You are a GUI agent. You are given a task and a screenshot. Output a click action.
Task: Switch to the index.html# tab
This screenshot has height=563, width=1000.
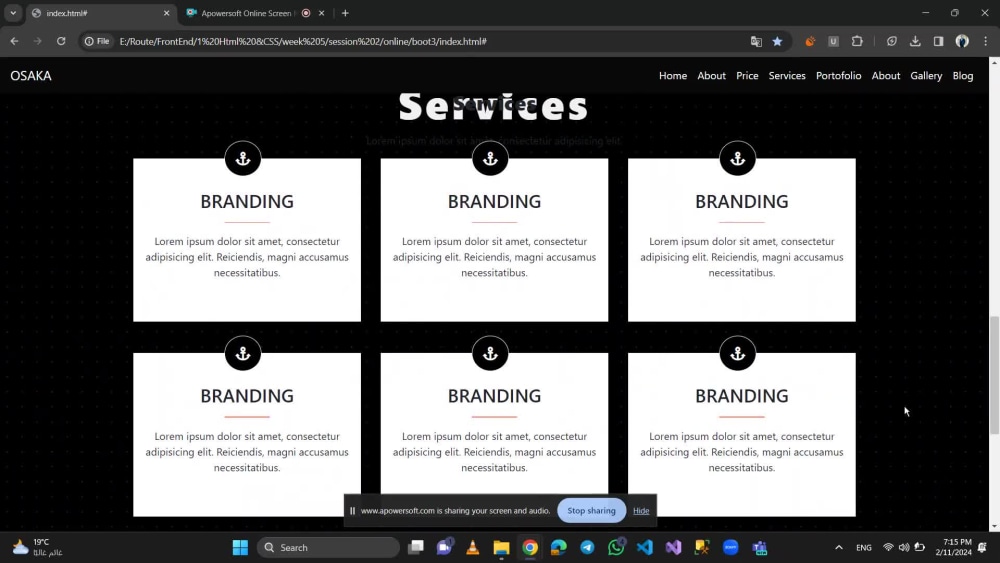[101, 13]
